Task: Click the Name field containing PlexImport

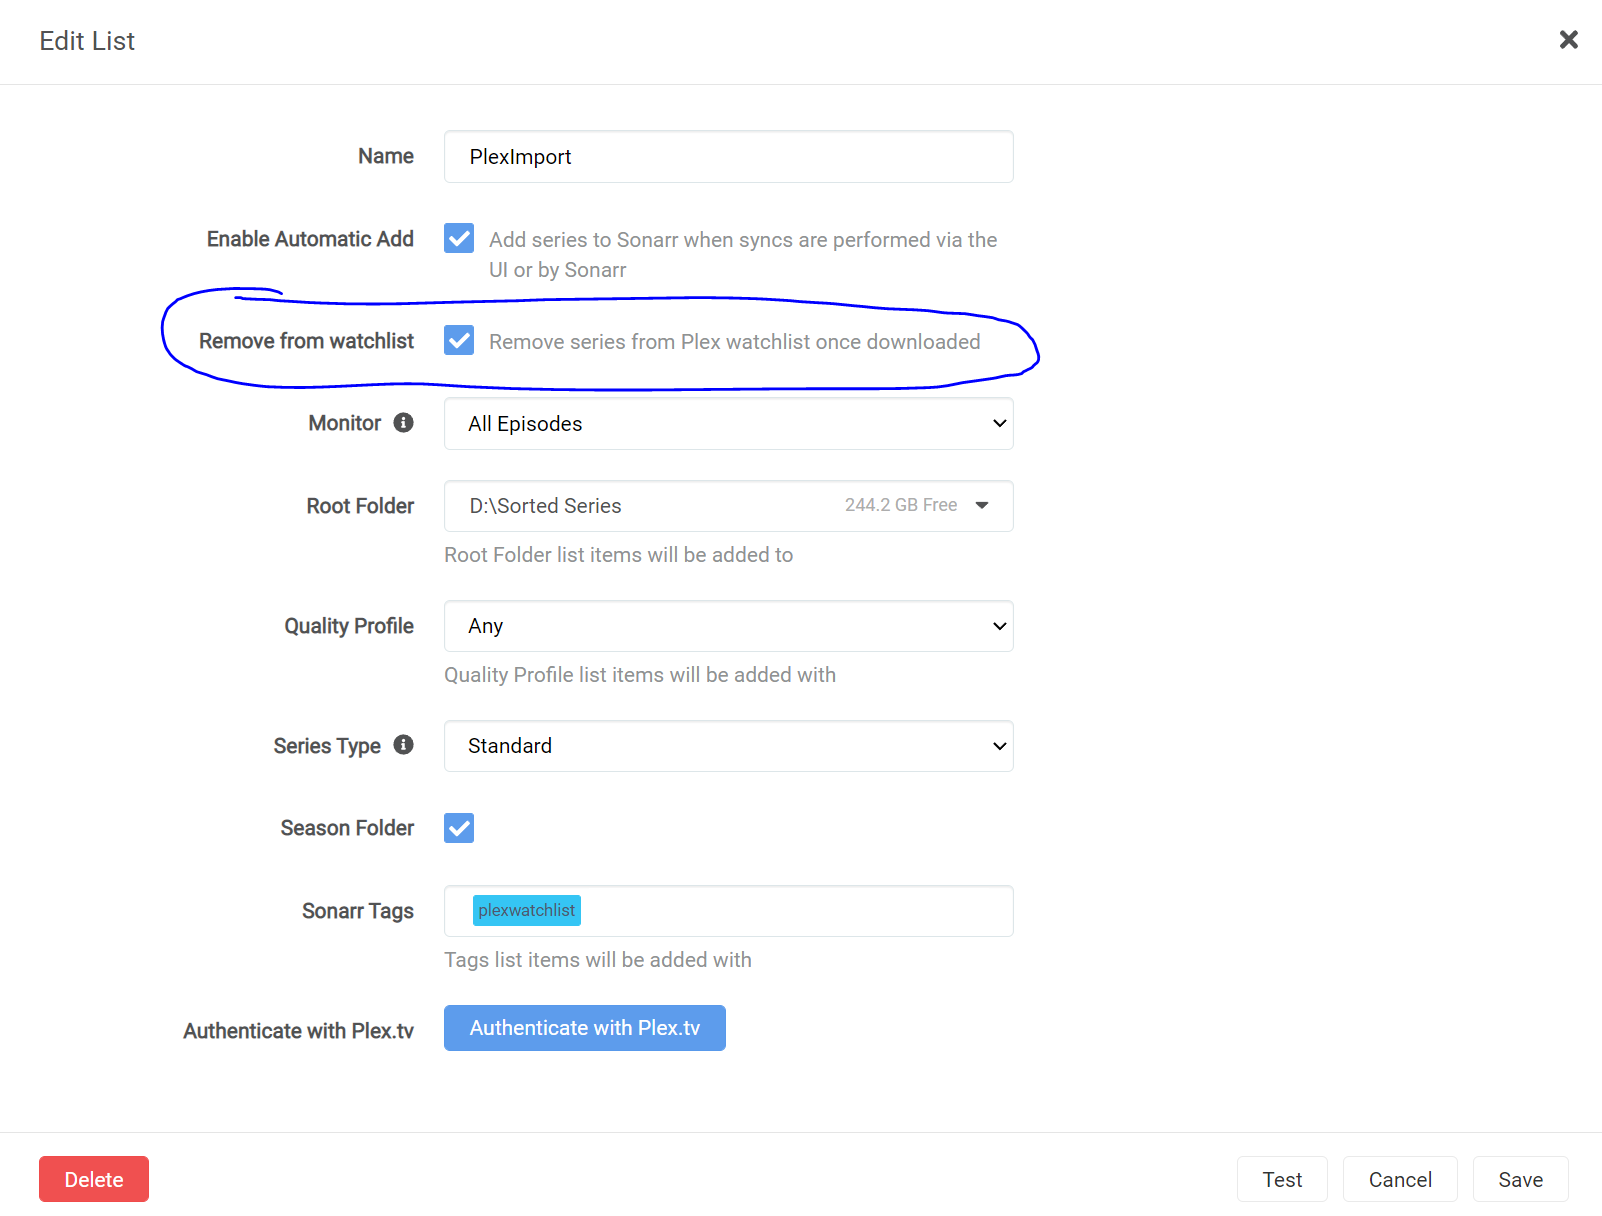Action: pos(728,156)
